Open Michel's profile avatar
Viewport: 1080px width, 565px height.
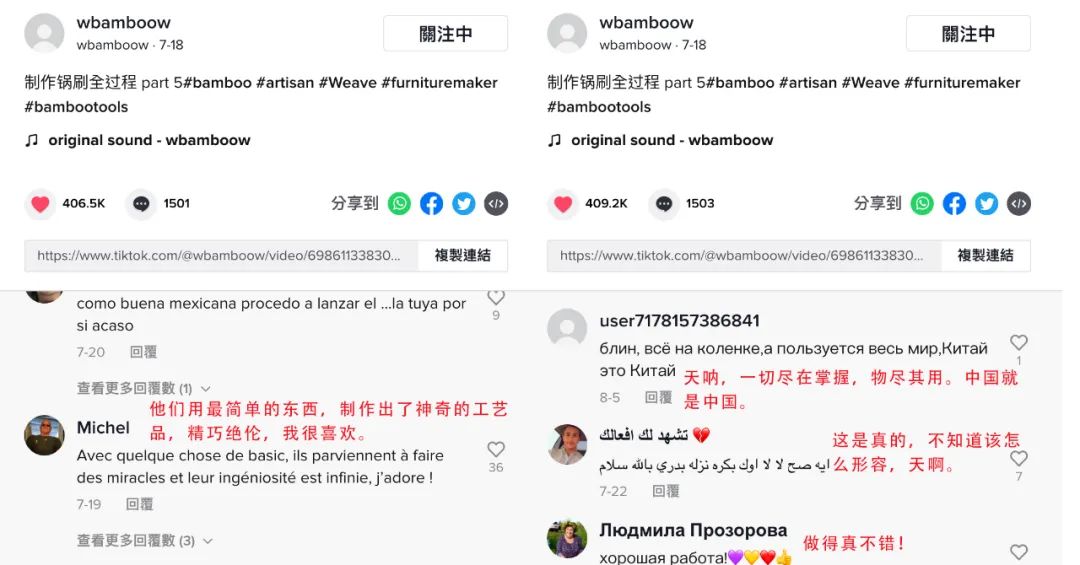click(44, 435)
